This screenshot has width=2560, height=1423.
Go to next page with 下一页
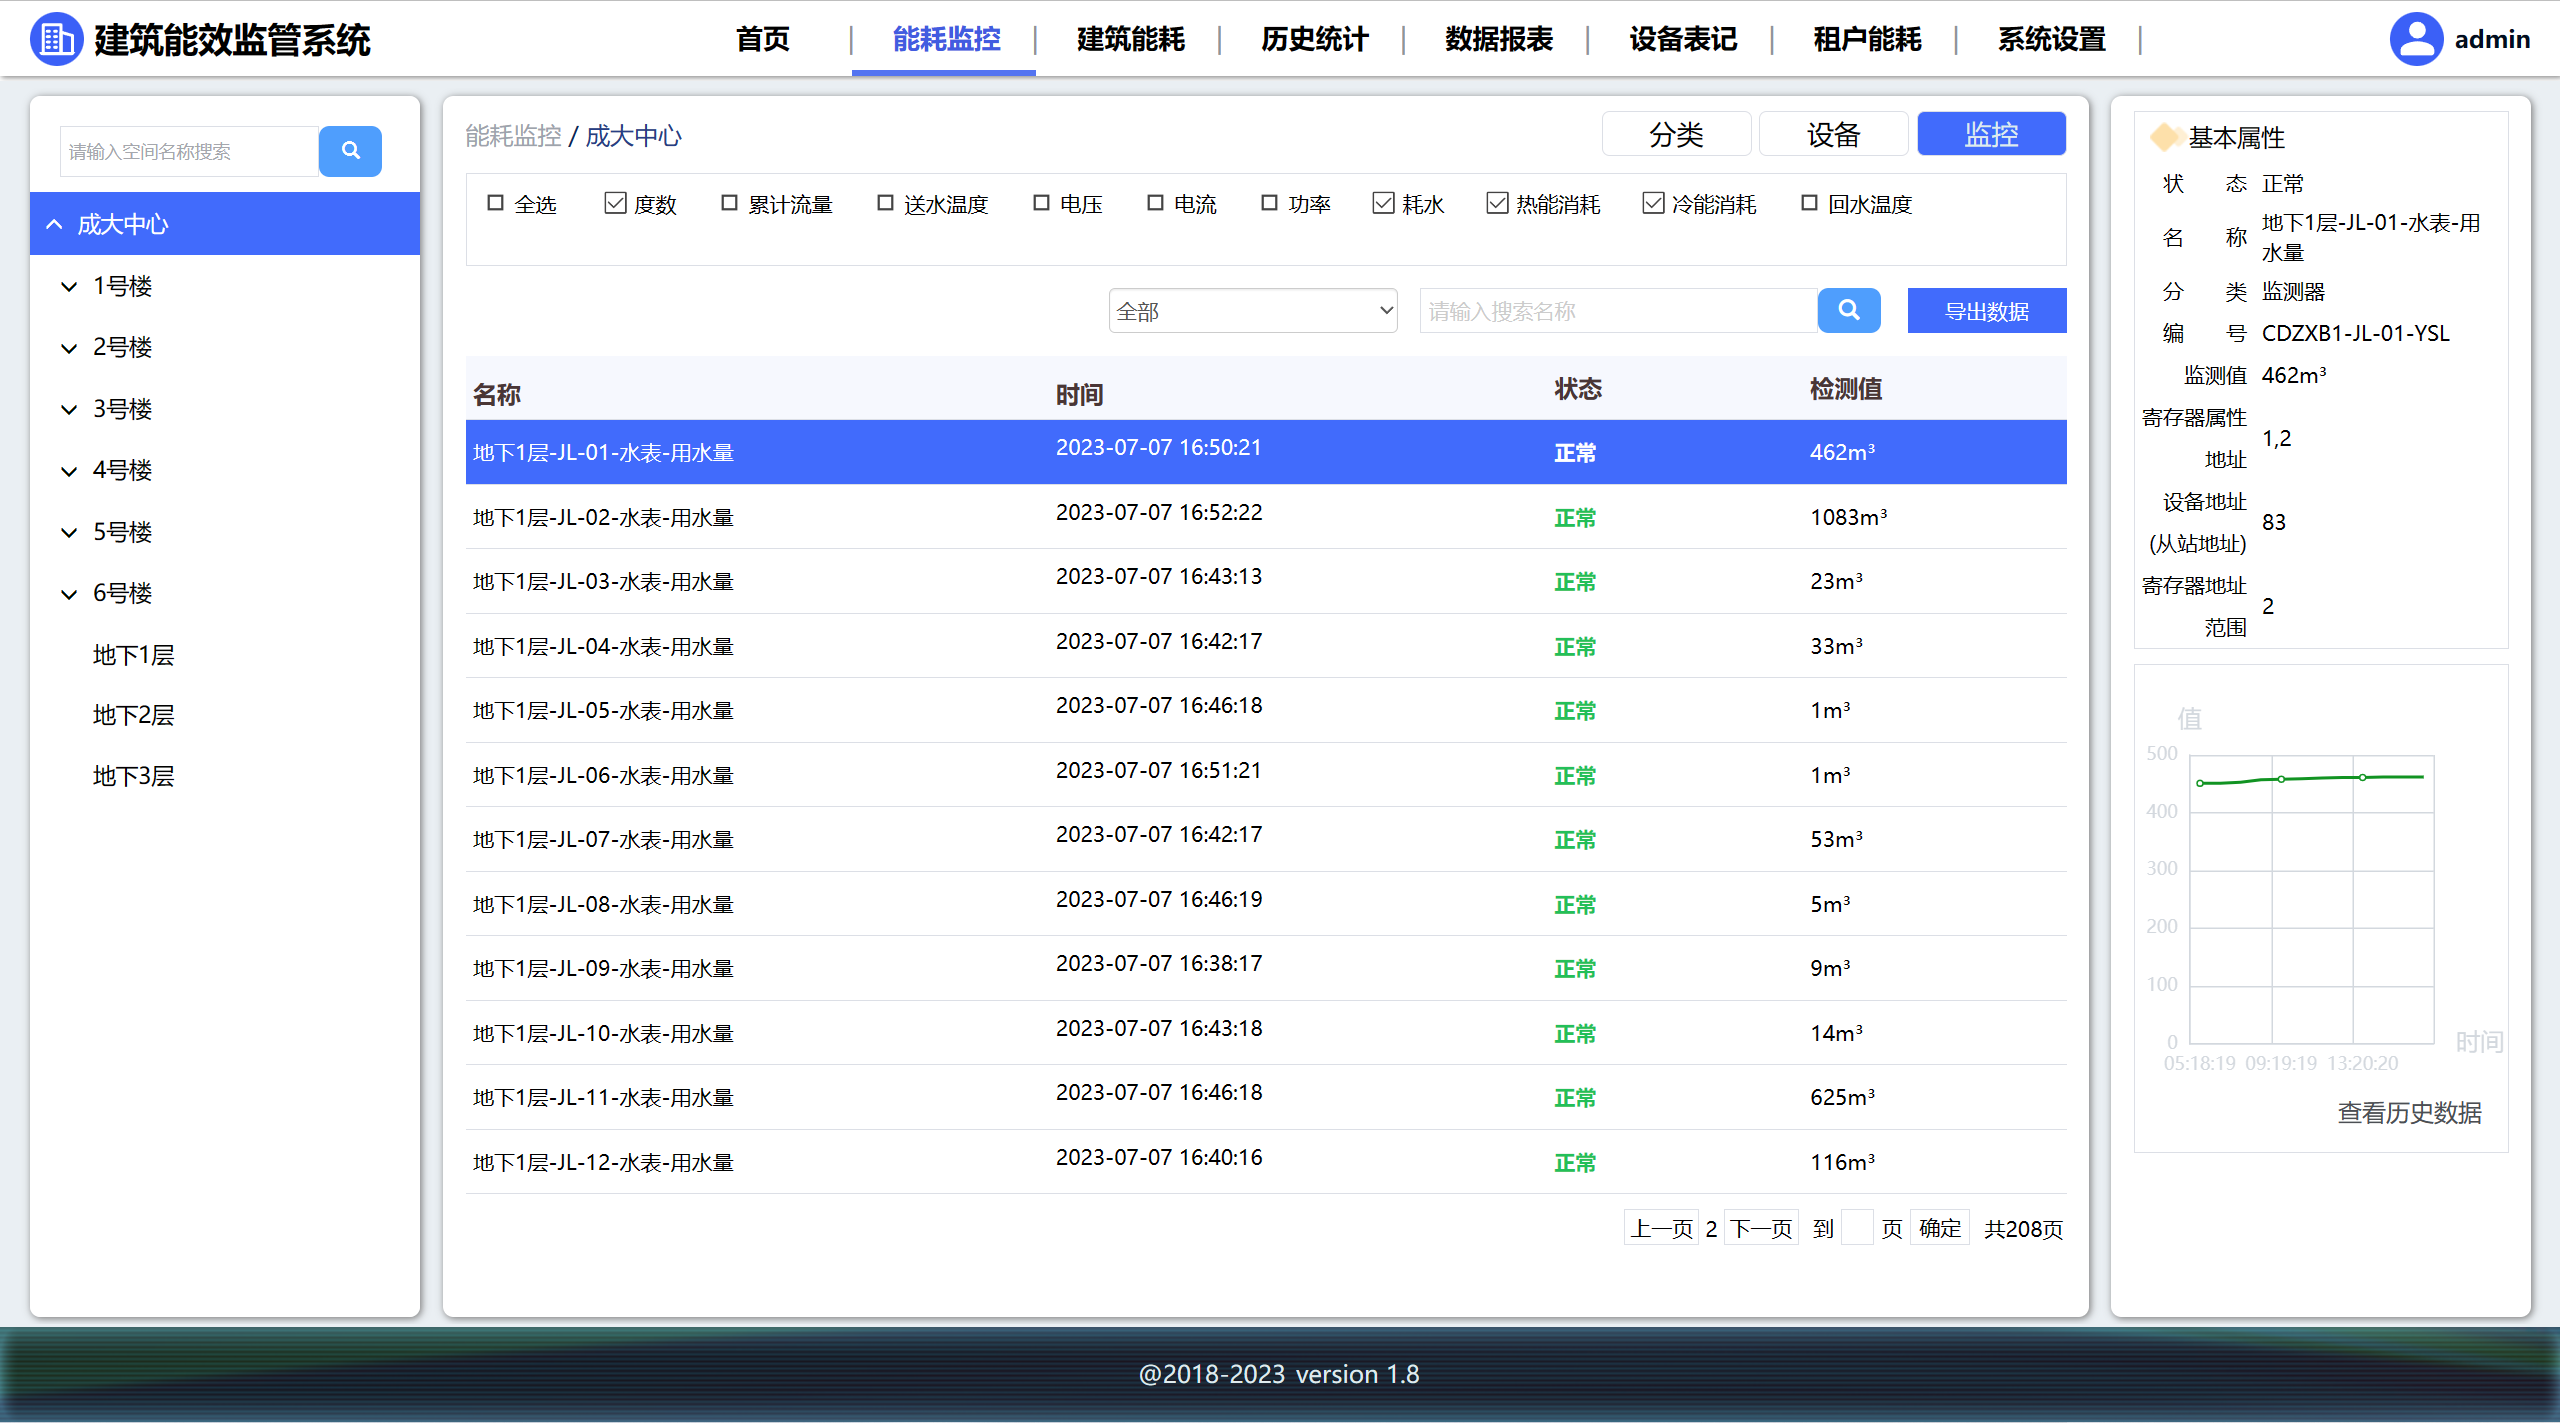(1761, 1228)
